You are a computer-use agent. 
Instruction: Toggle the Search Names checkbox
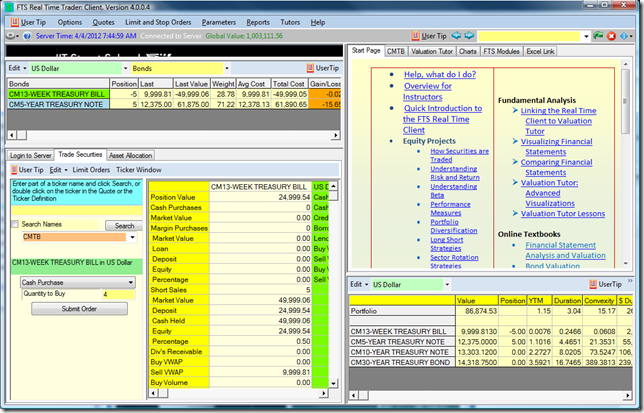15,224
